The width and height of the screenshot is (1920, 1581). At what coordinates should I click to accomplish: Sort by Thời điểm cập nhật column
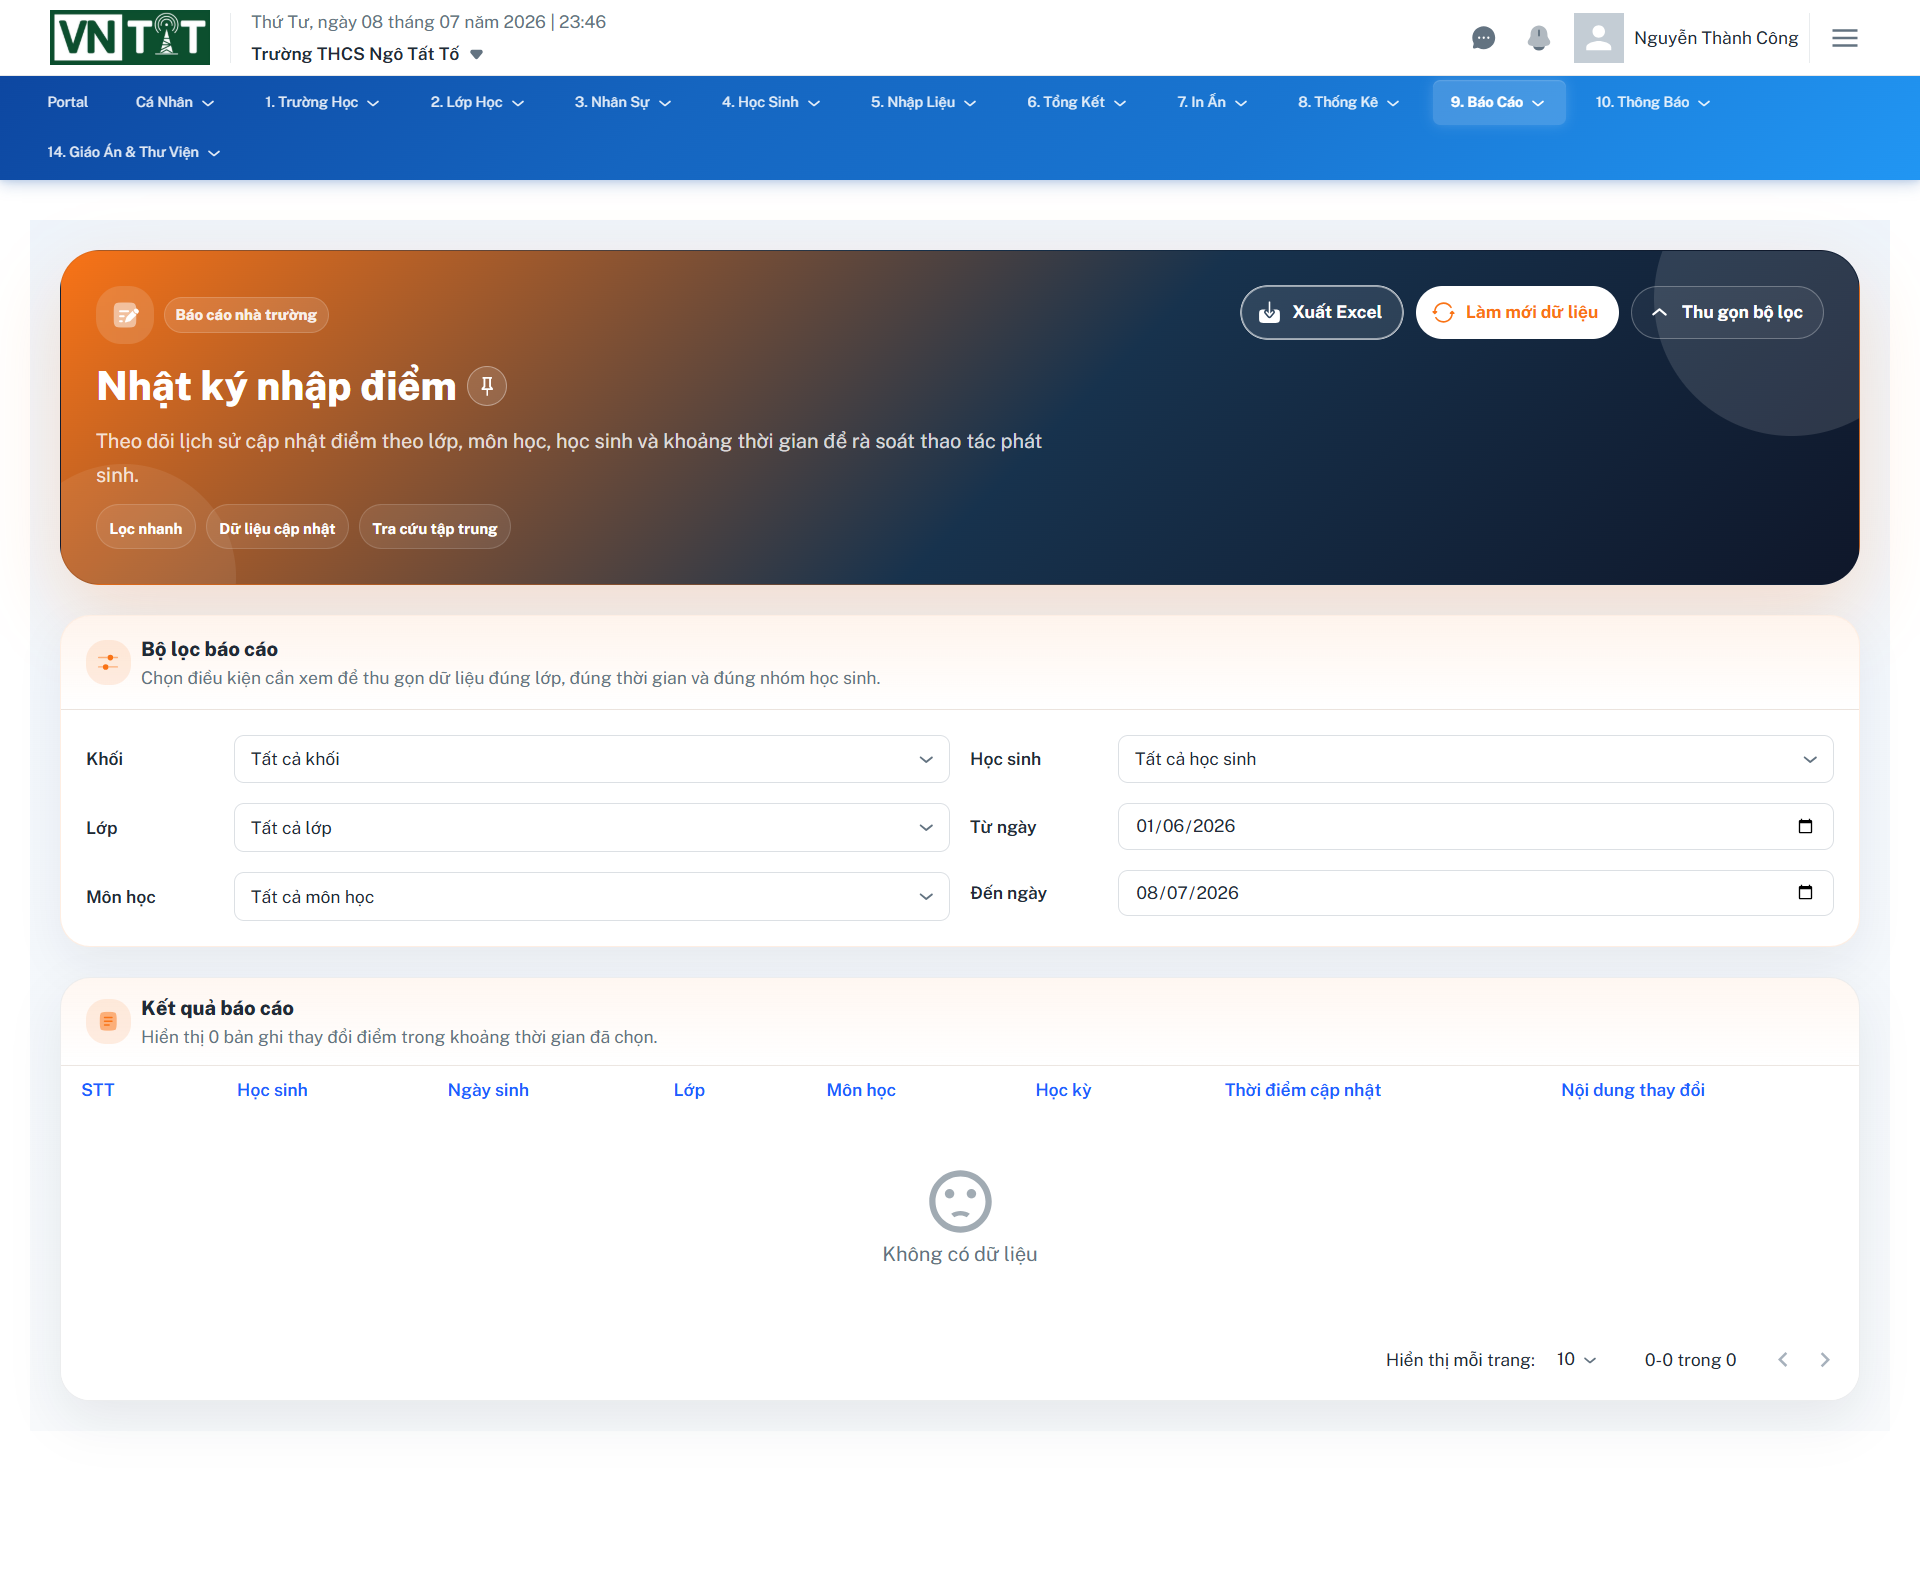tap(1302, 1090)
